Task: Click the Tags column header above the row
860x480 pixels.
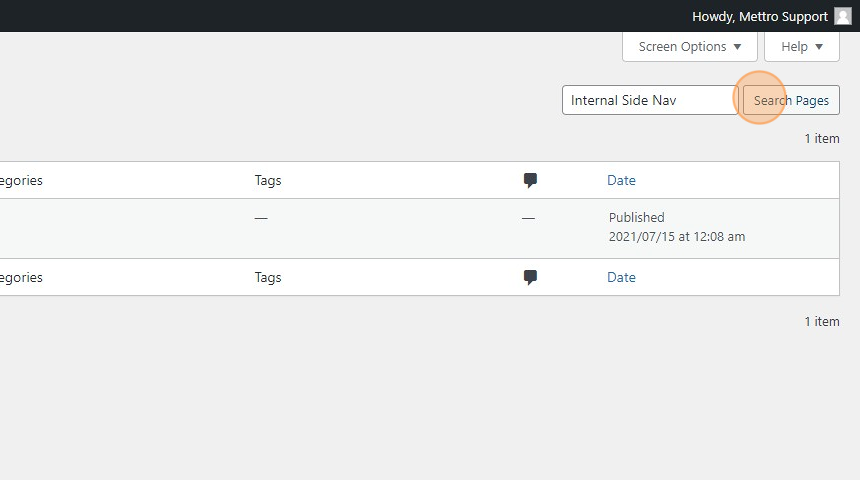Action: tap(268, 180)
